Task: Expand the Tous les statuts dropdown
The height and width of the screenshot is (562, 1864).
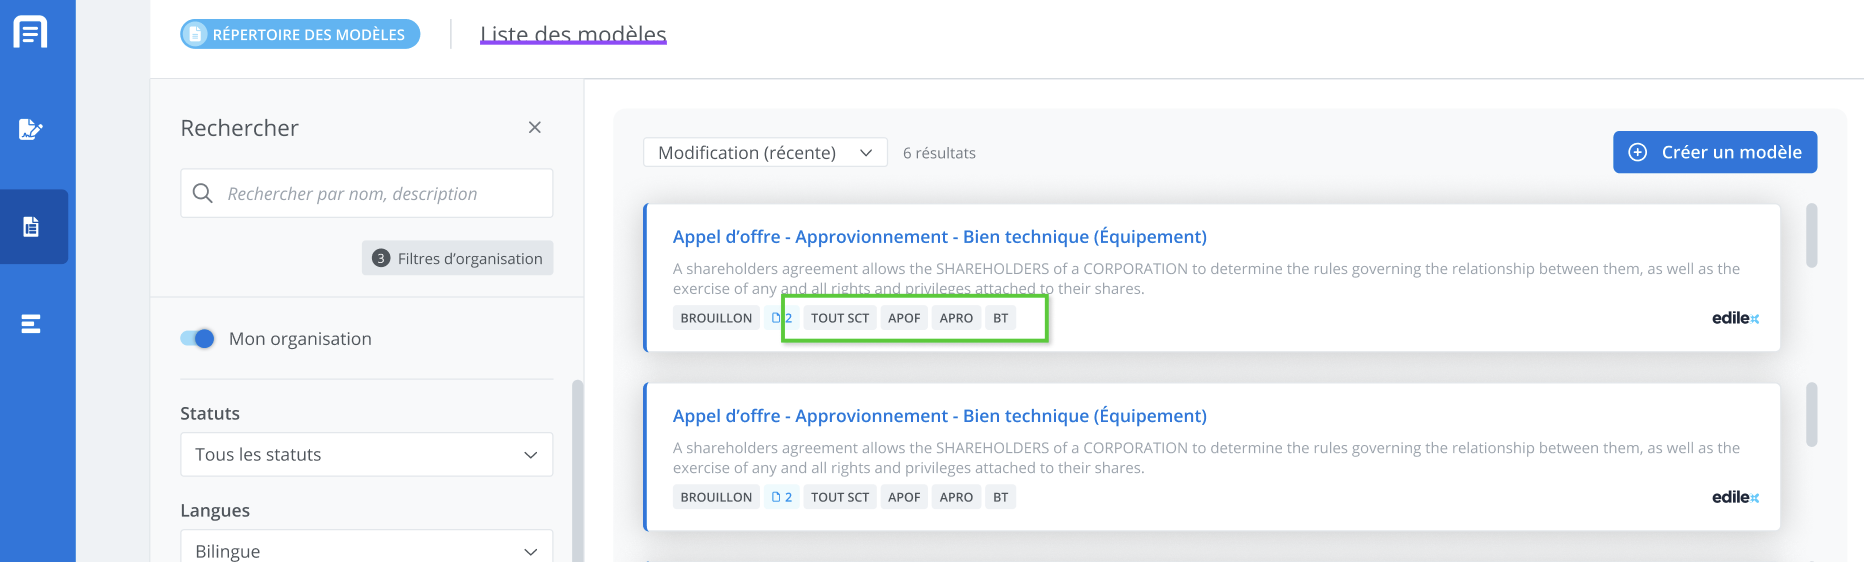Action: pos(366,454)
